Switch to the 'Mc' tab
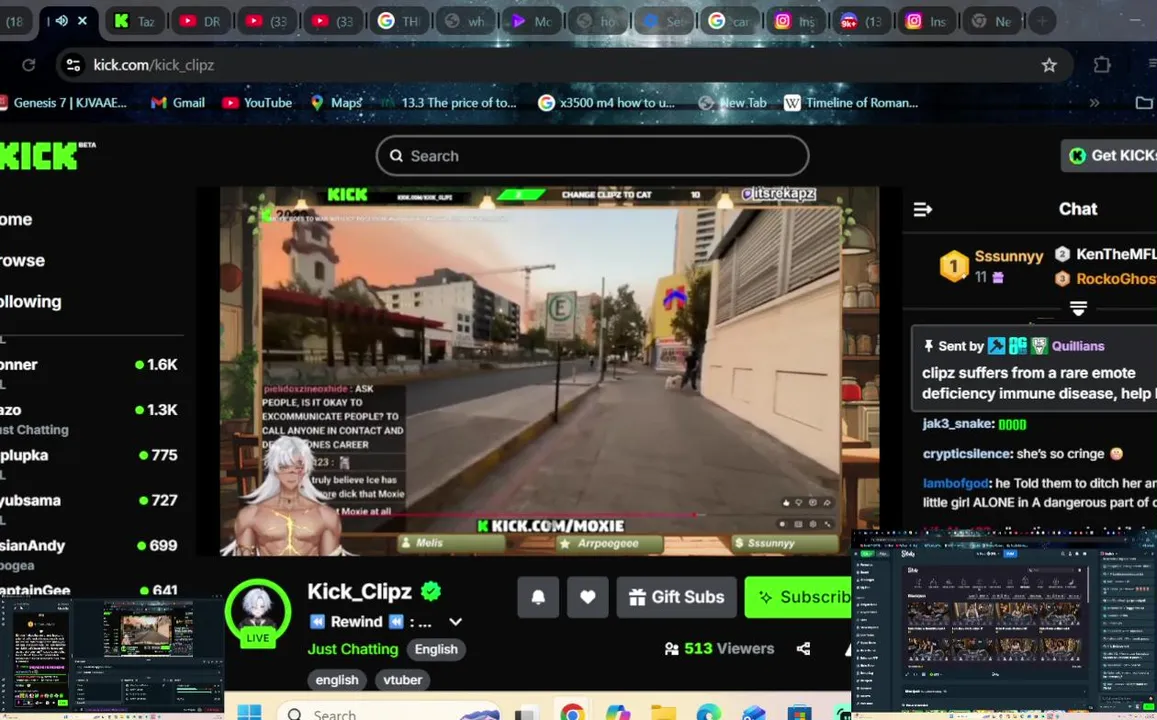Viewport: 1157px width, 720px height. (x=531, y=21)
